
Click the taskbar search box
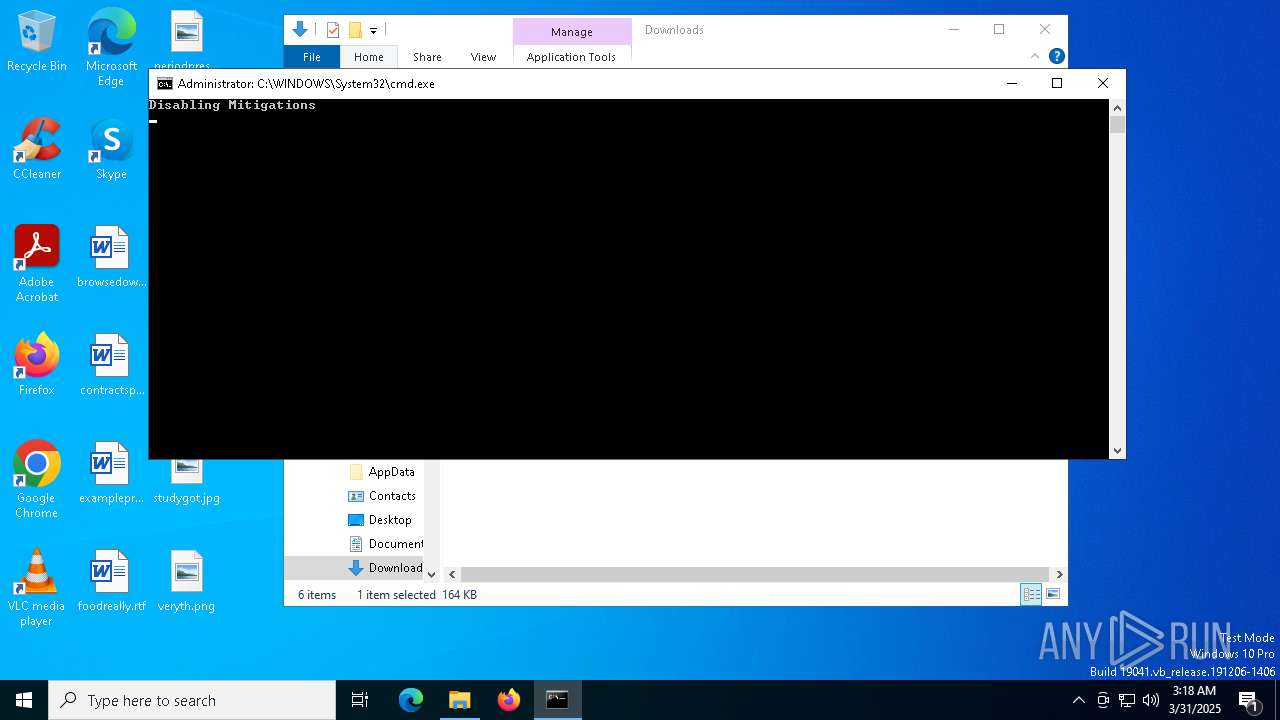(x=192, y=700)
